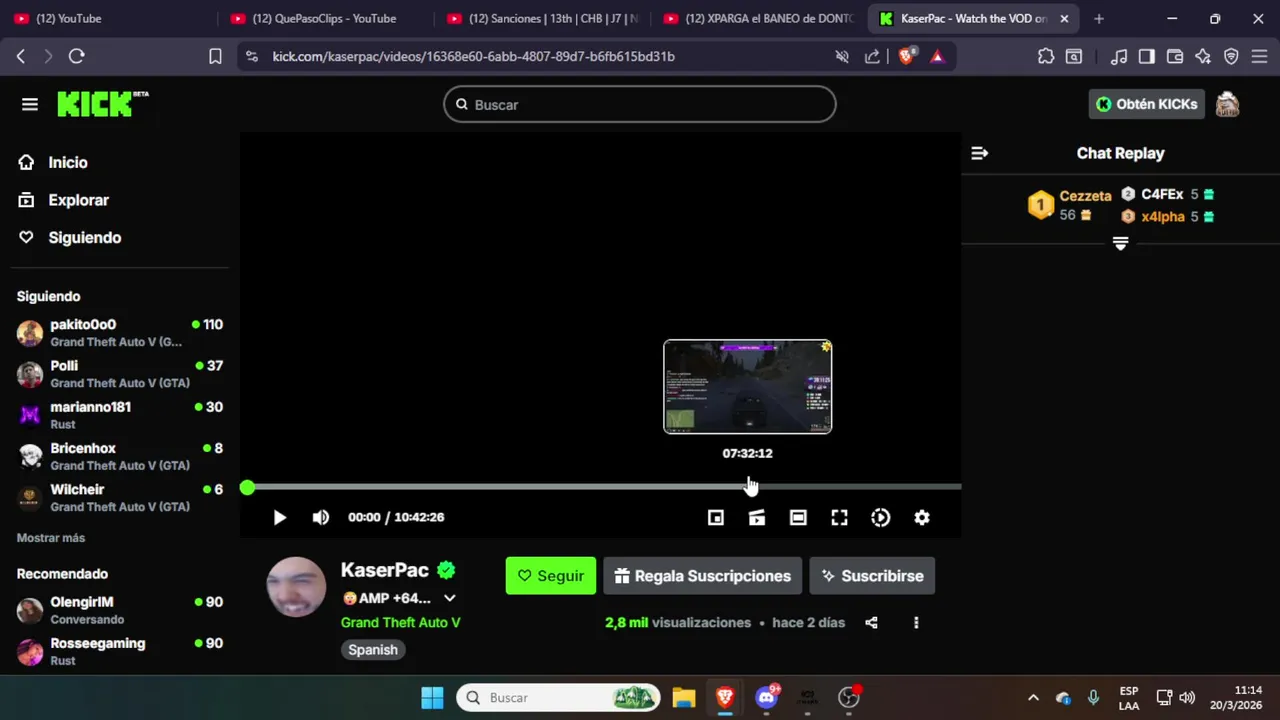Enable mini player mode
This screenshot has height=720, width=1280.
[x=716, y=517]
